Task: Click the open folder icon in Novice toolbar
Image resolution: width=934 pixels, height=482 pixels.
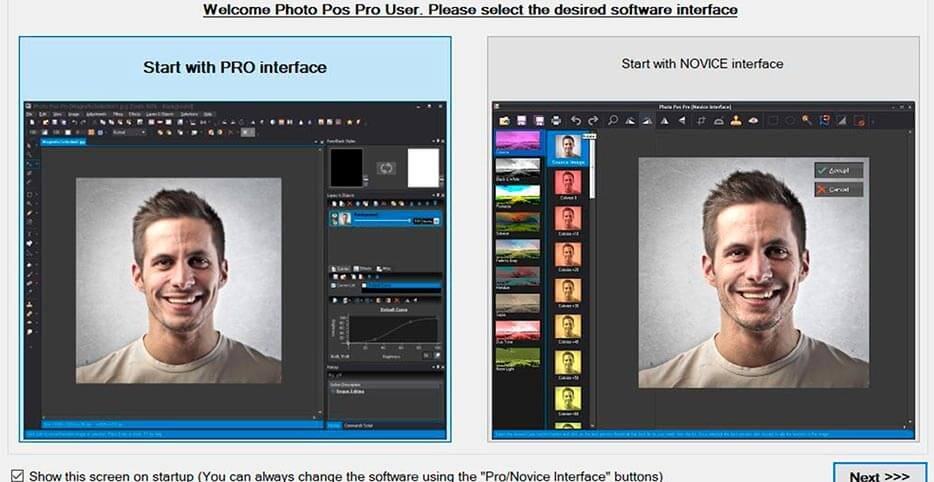Action: 502,120
